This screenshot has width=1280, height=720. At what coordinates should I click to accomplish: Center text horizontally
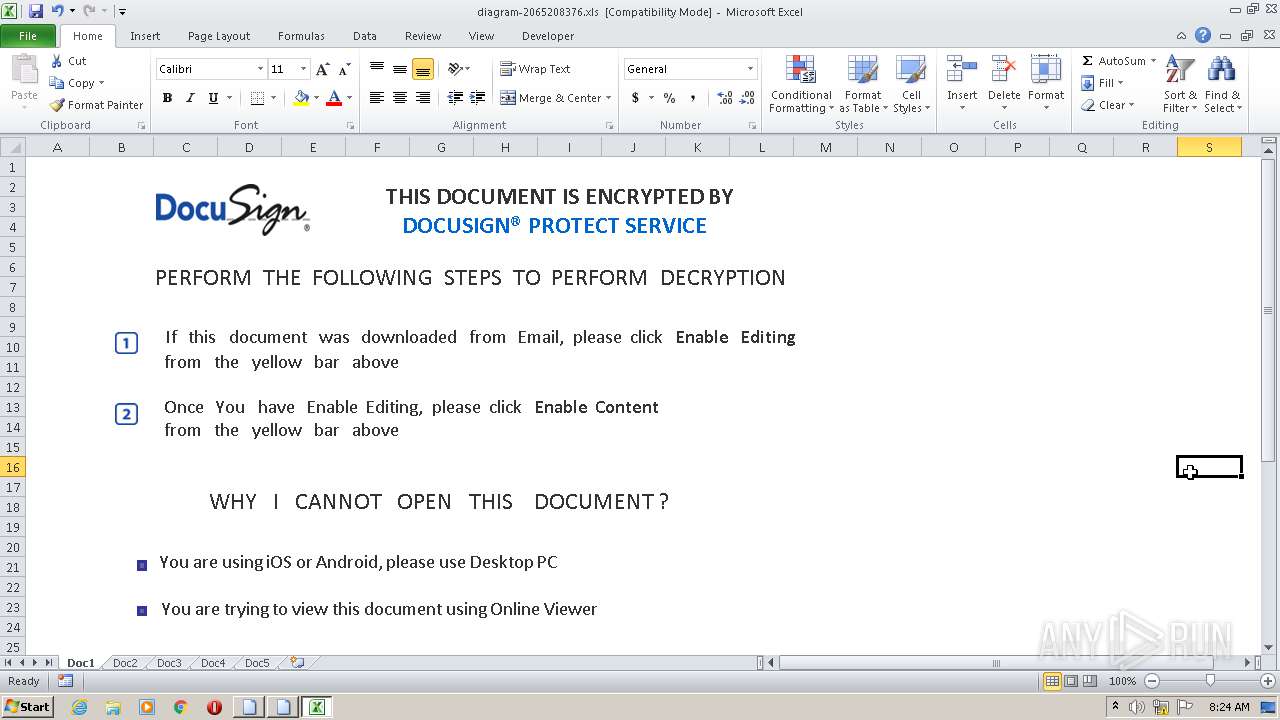tap(400, 98)
